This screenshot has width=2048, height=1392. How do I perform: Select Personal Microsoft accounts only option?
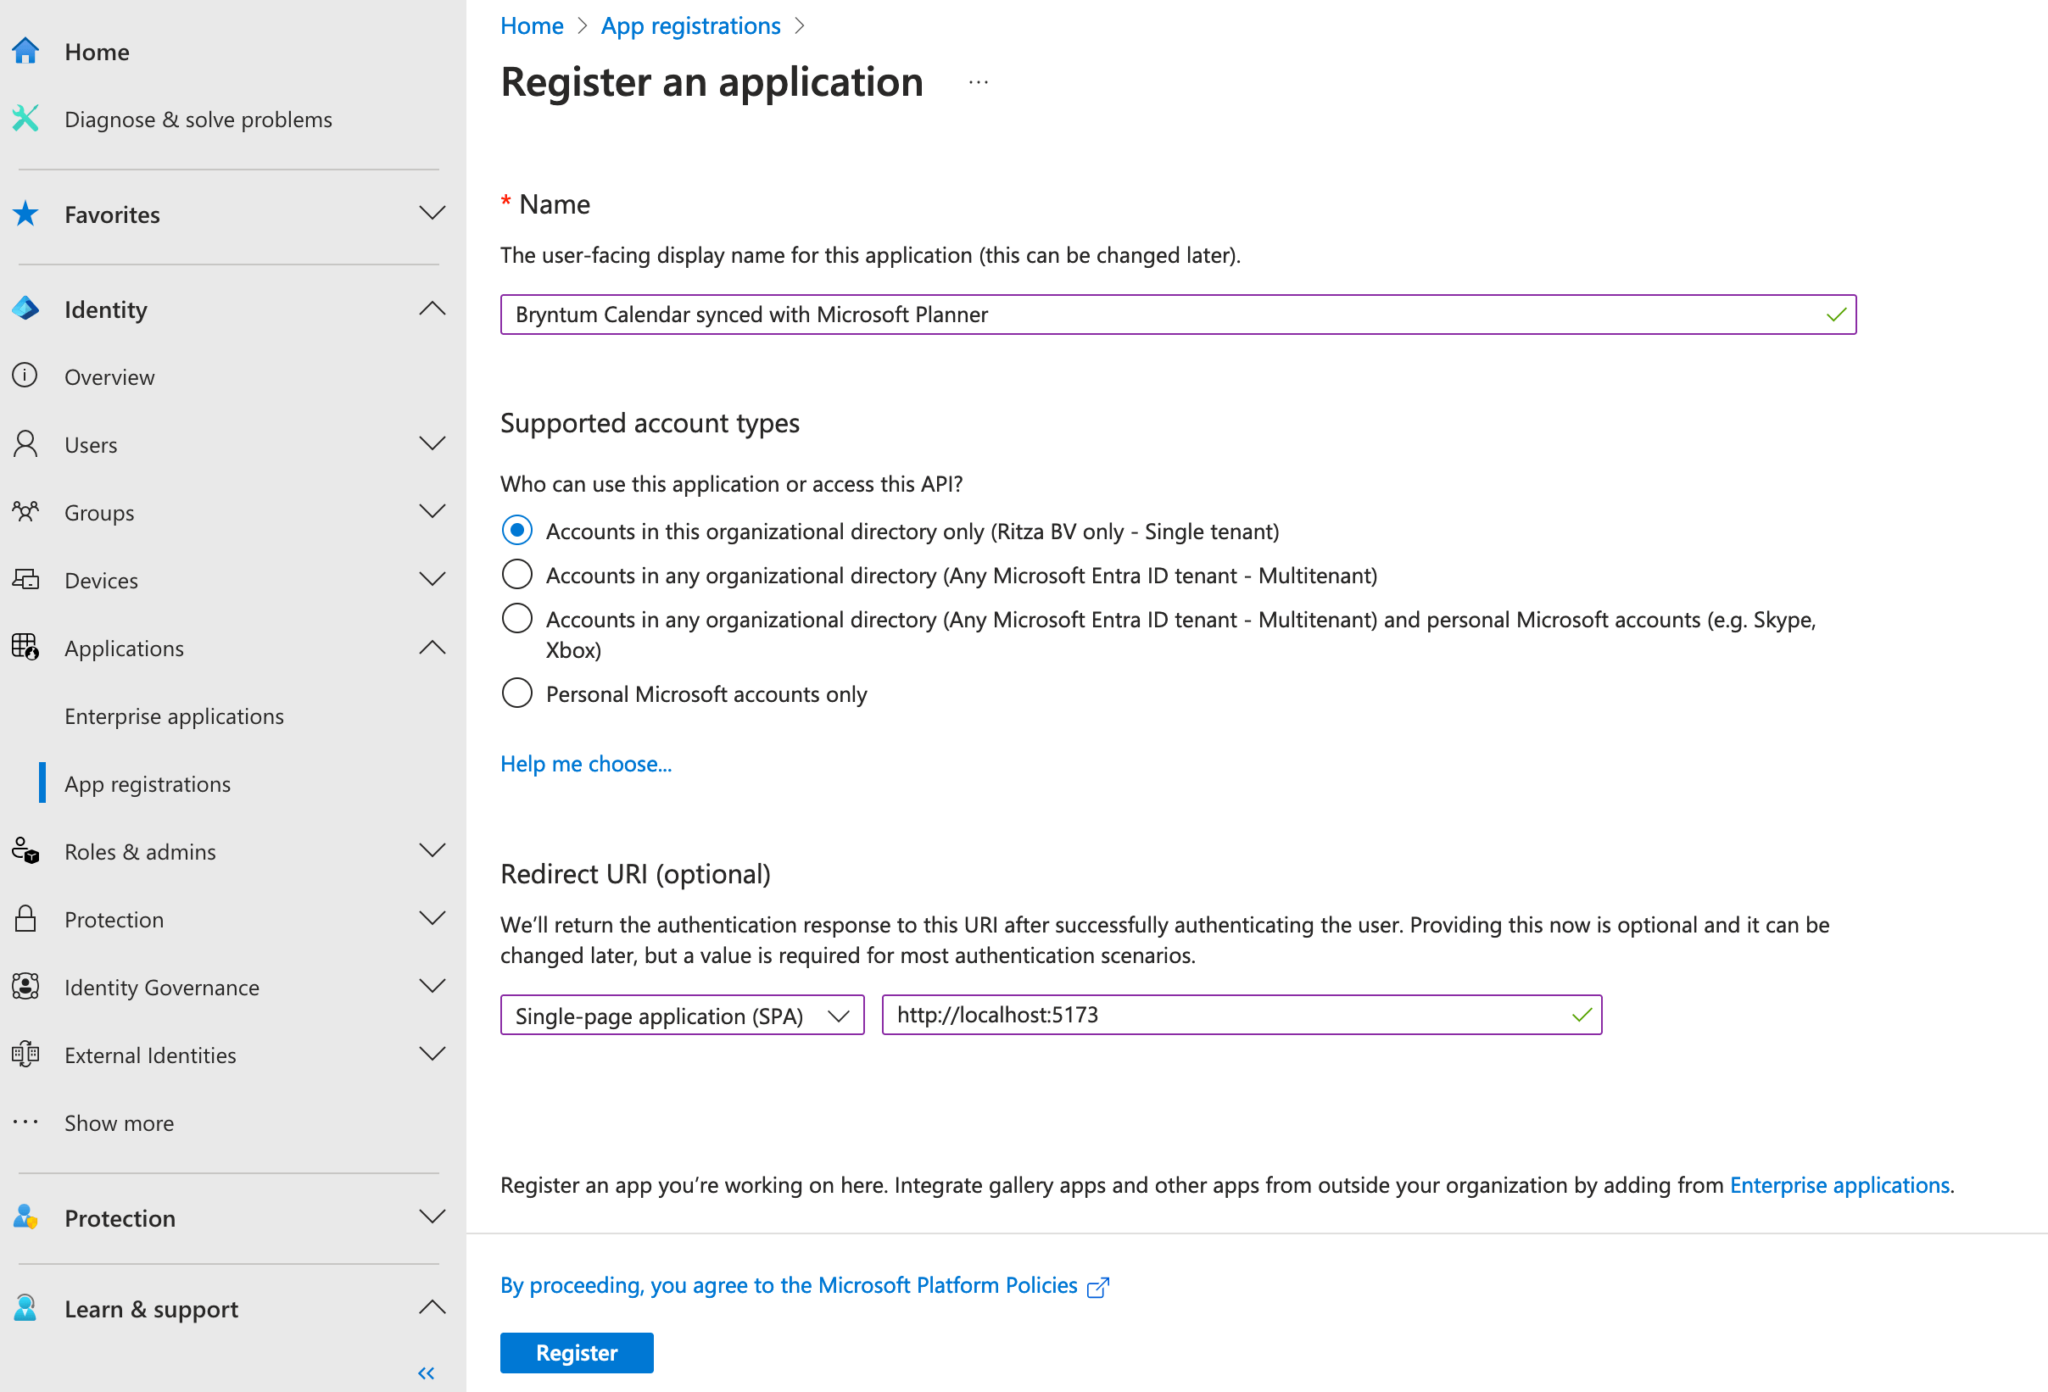click(517, 692)
